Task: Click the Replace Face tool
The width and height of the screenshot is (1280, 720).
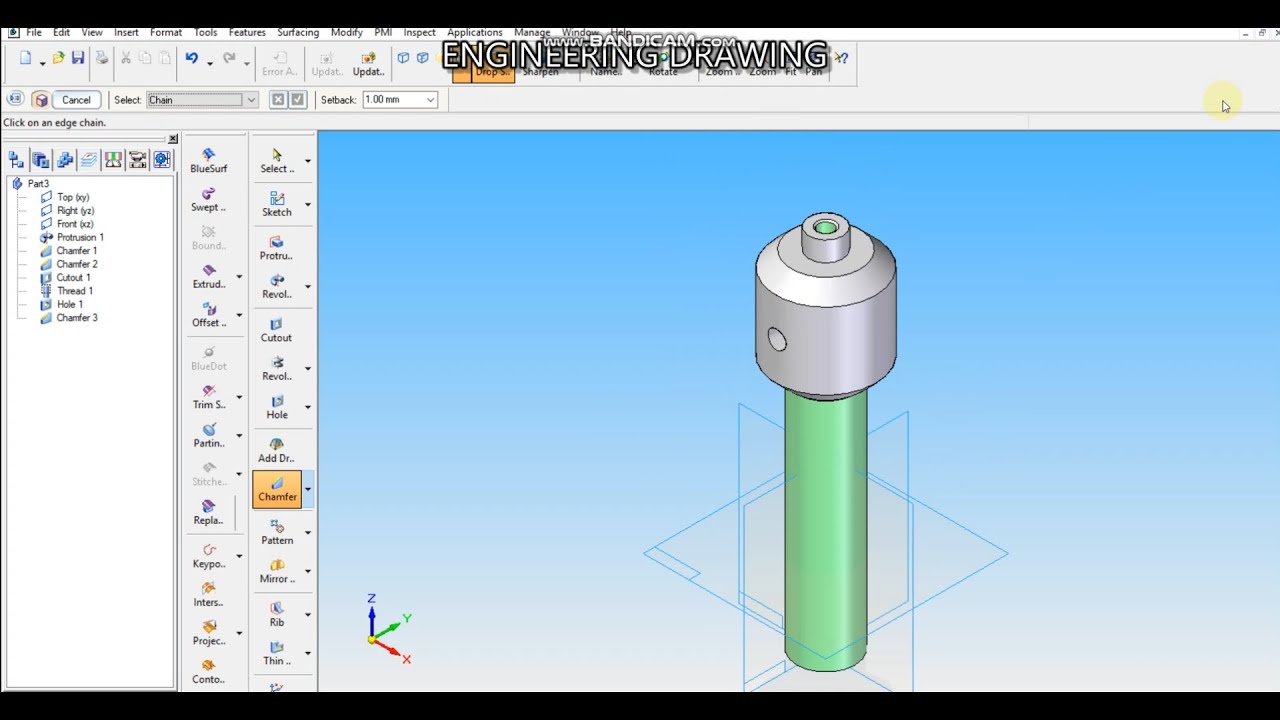Action: coord(209,512)
